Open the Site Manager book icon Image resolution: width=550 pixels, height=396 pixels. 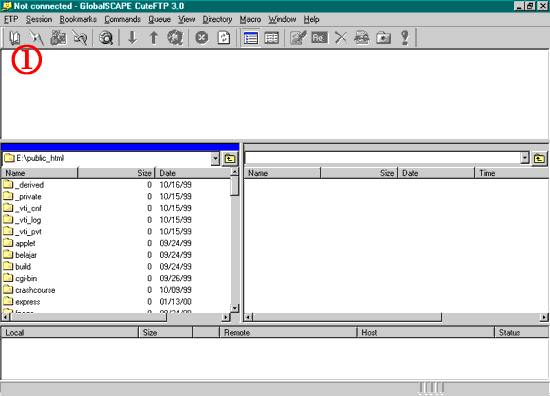[x=14, y=38]
